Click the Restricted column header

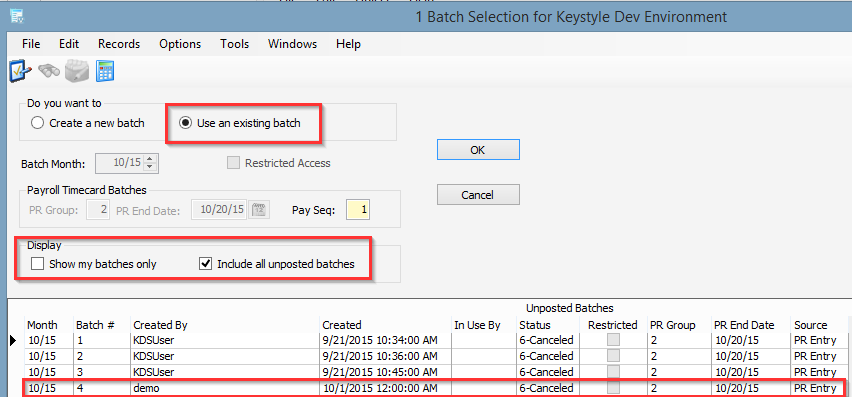point(612,325)
